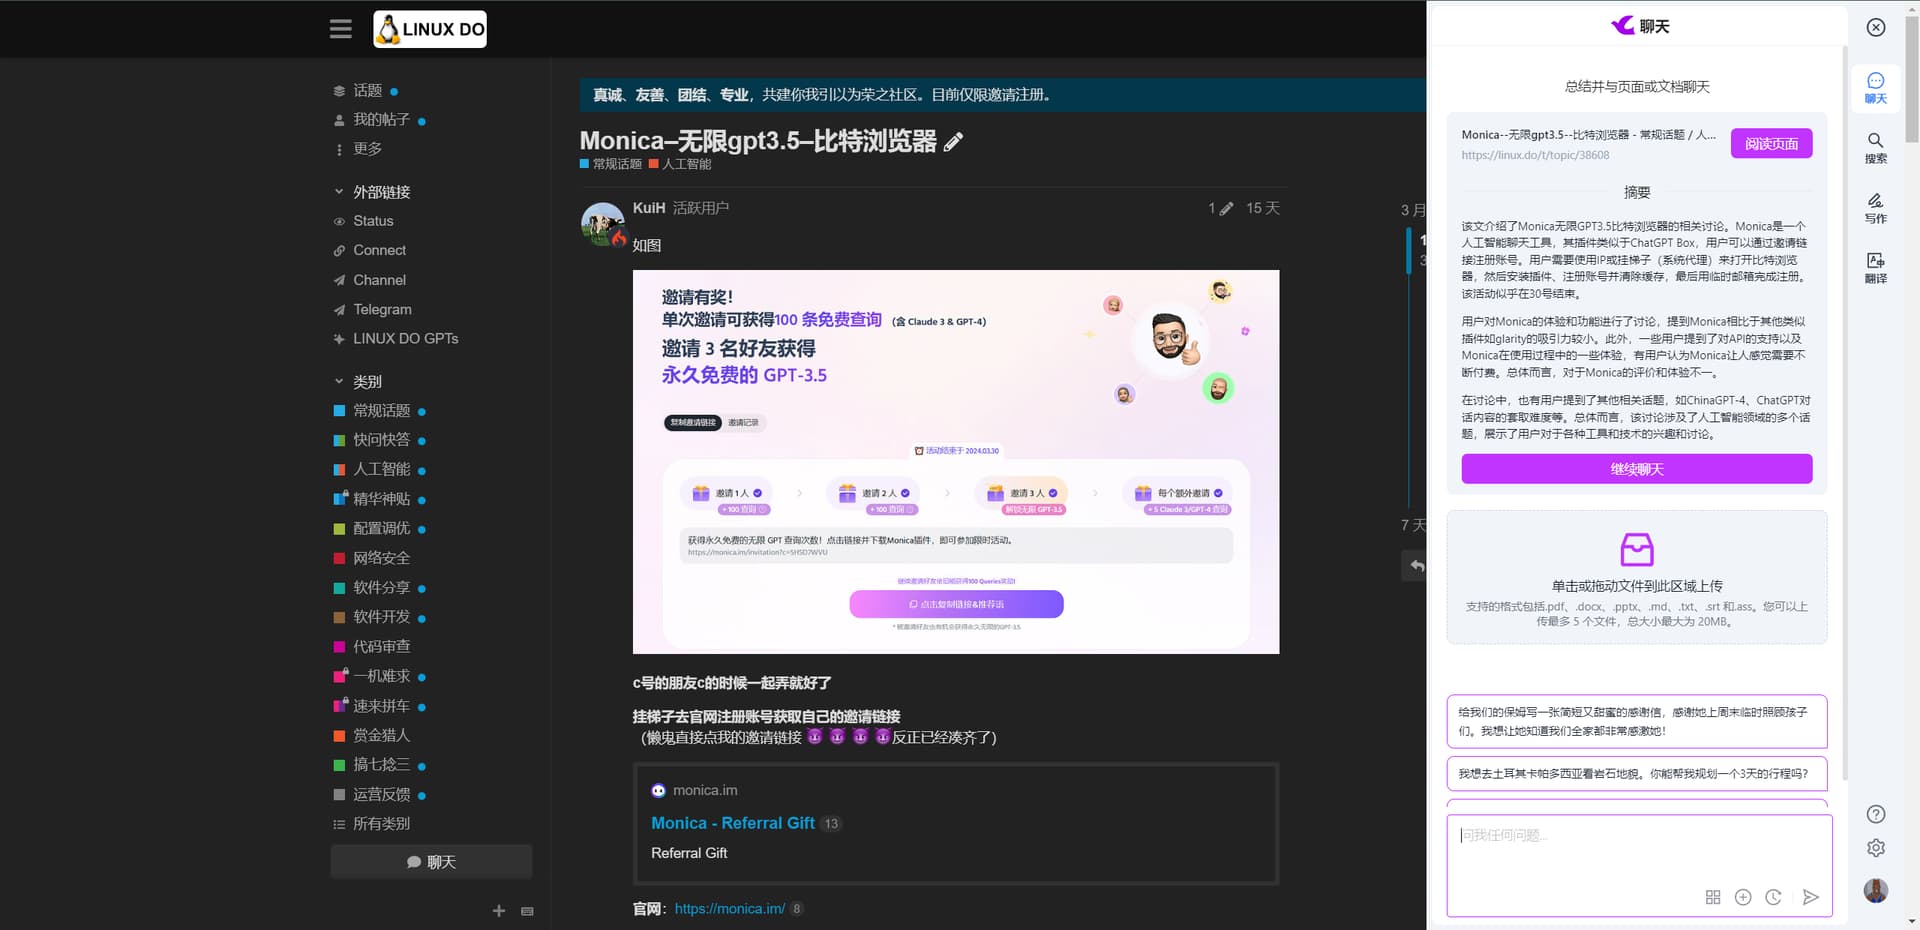The height and width of the screenshot is (930, 1920).
Task: Open https://monica.im/ official site link
Action: coord(730,909)
